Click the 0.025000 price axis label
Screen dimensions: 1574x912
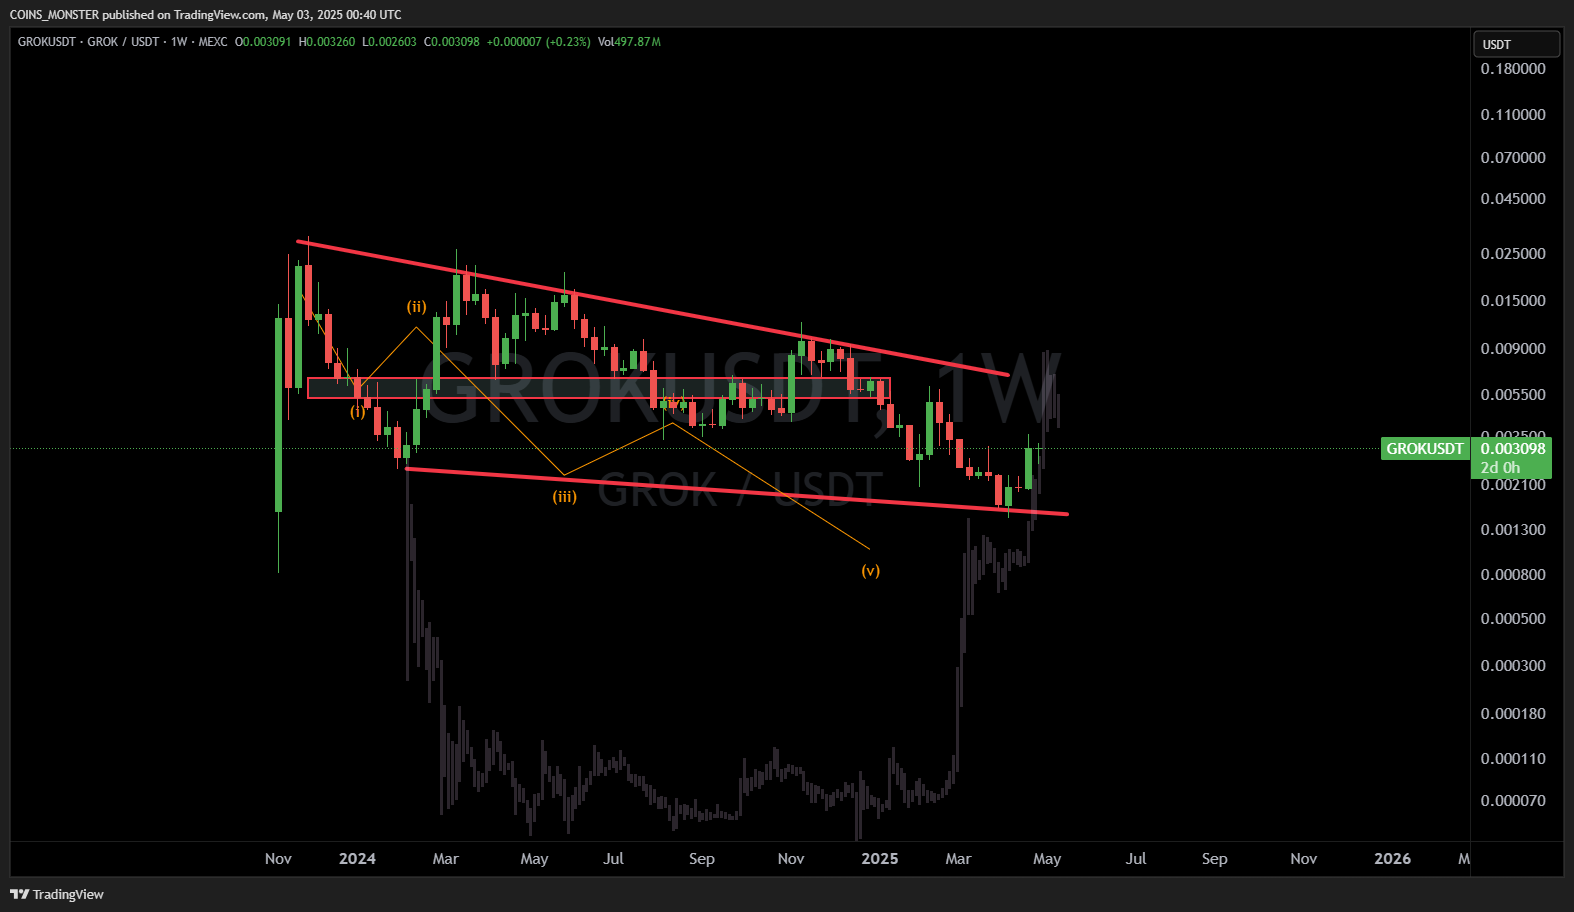click(1513, 254)
